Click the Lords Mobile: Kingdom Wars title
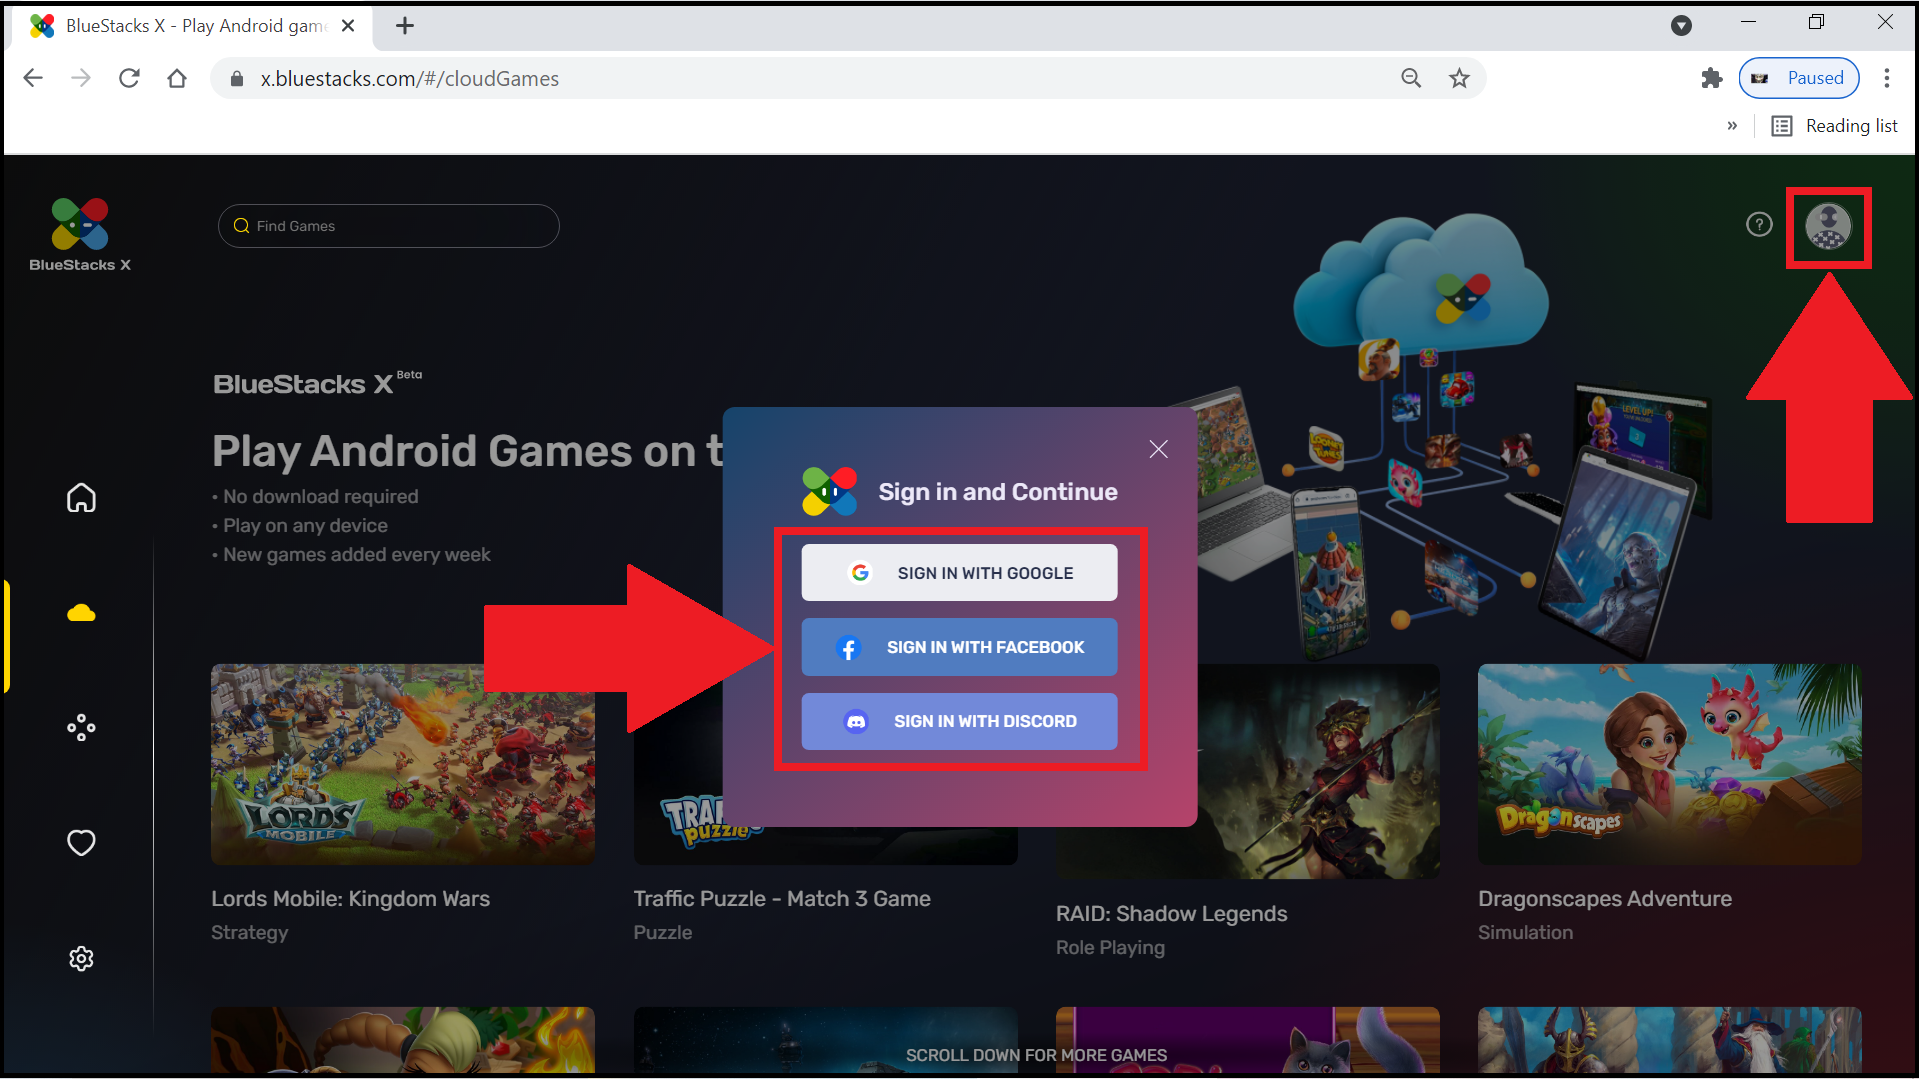Image resolution: width=1919 pixels, height=1079 pixels. click(350, 898)
